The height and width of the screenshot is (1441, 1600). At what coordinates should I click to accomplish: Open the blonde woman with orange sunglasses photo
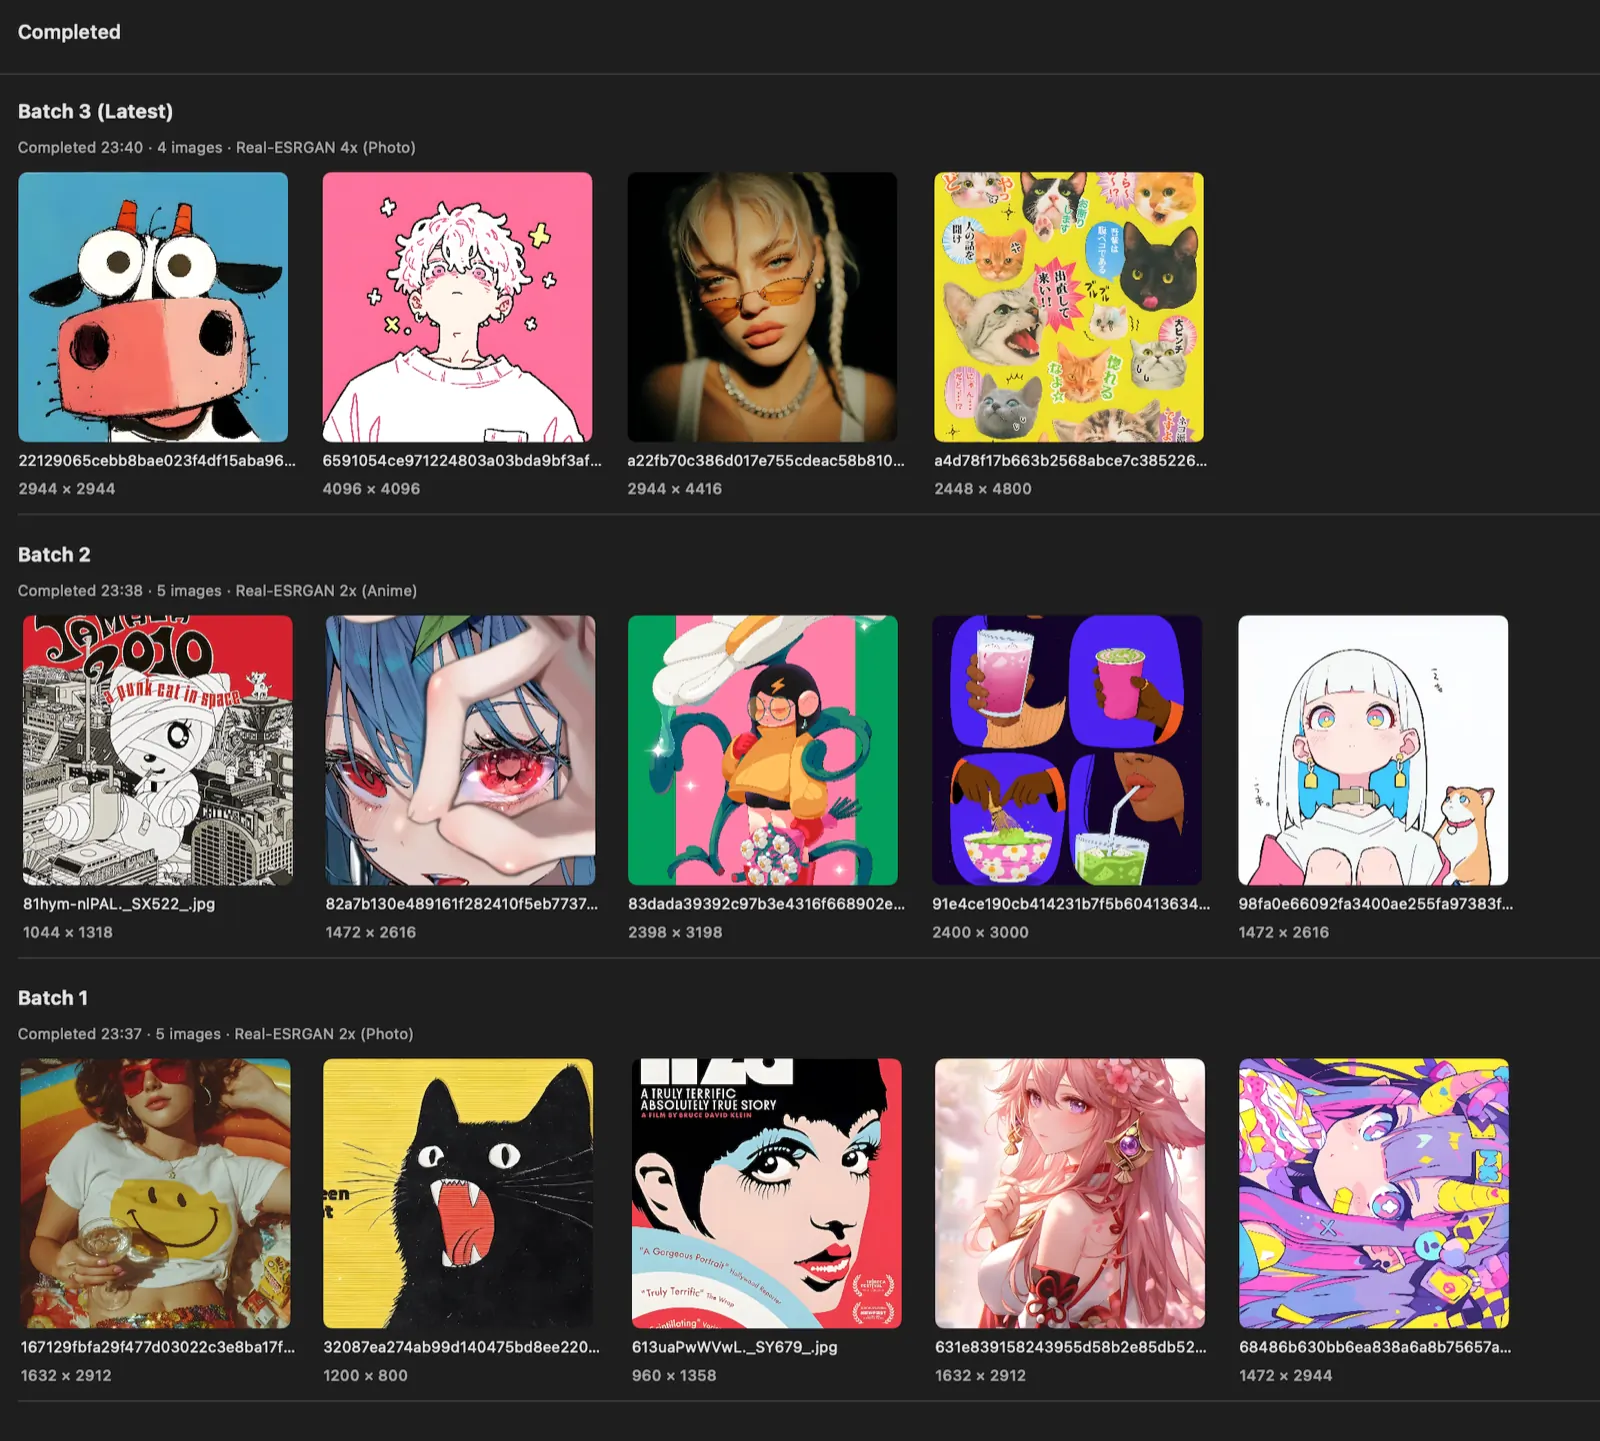coord(762,307)
